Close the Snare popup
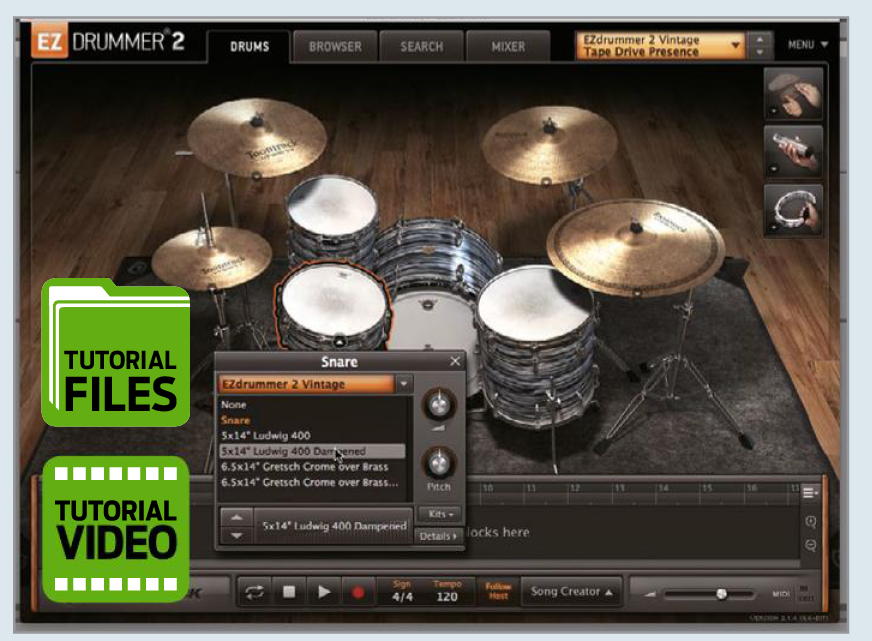872x641 pixels. pyautogui.click(x=455, y=361)
